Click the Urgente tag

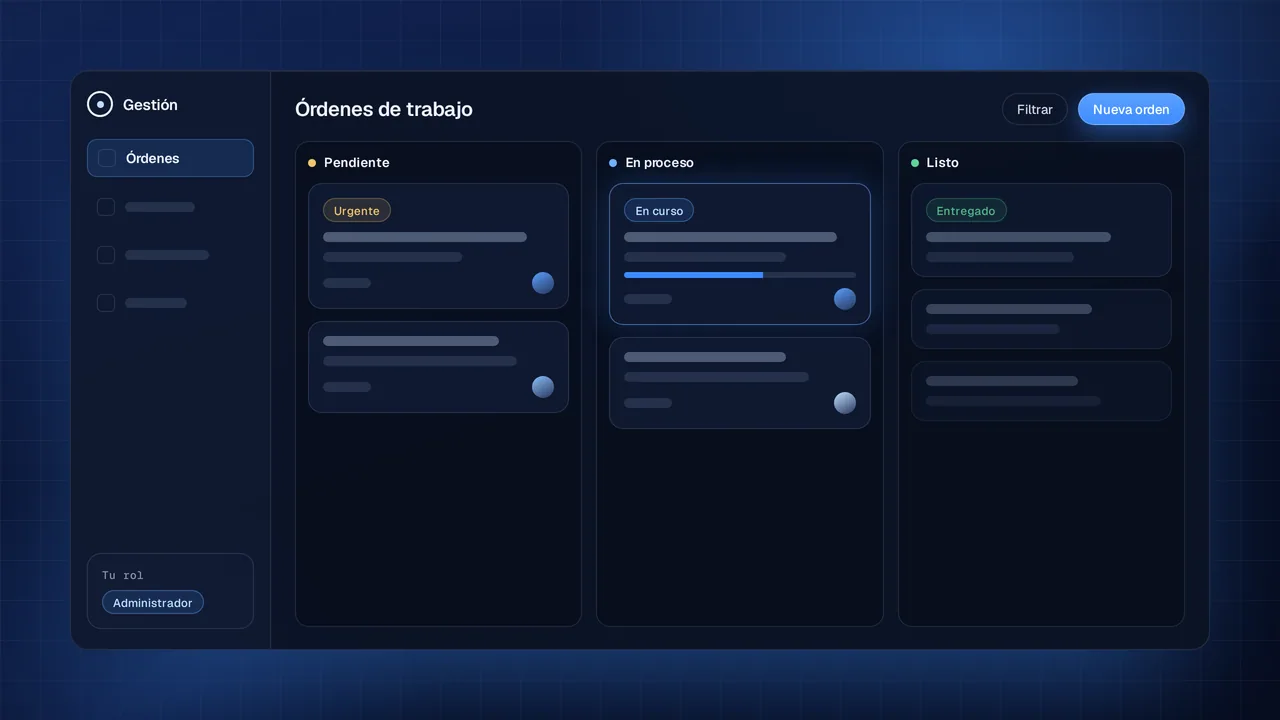pyautogui.click(x=357, y=211)
